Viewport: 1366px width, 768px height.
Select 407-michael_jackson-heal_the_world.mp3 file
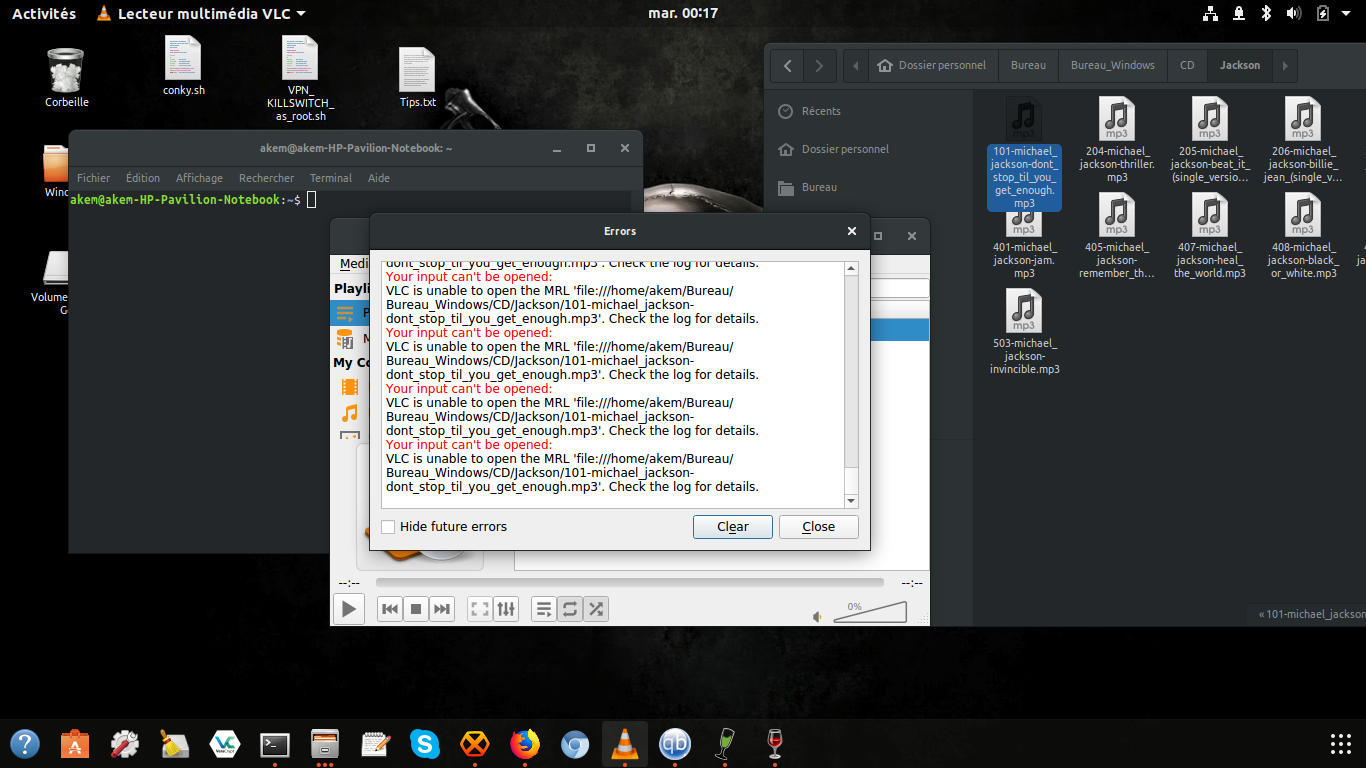click(x=1210, y=236)
